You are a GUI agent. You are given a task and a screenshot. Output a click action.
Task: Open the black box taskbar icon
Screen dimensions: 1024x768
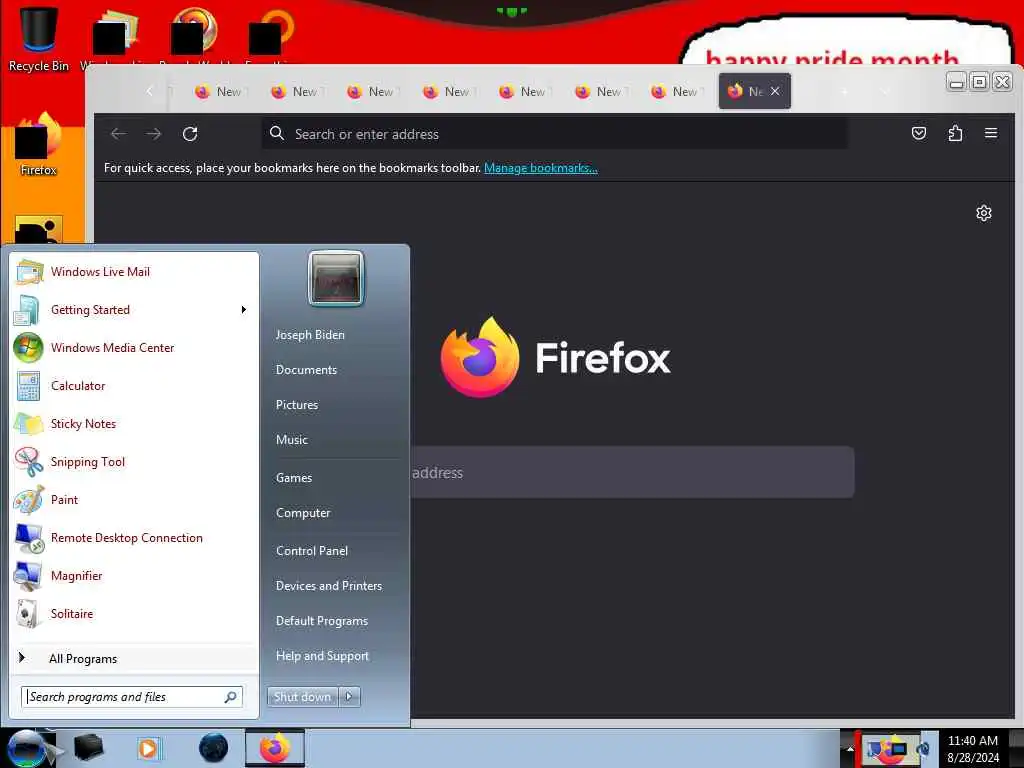pos(88,748)
